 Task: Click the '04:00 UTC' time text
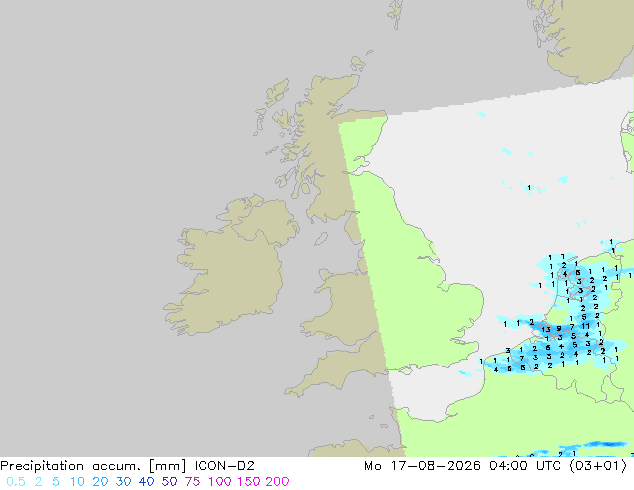[525, 466]
